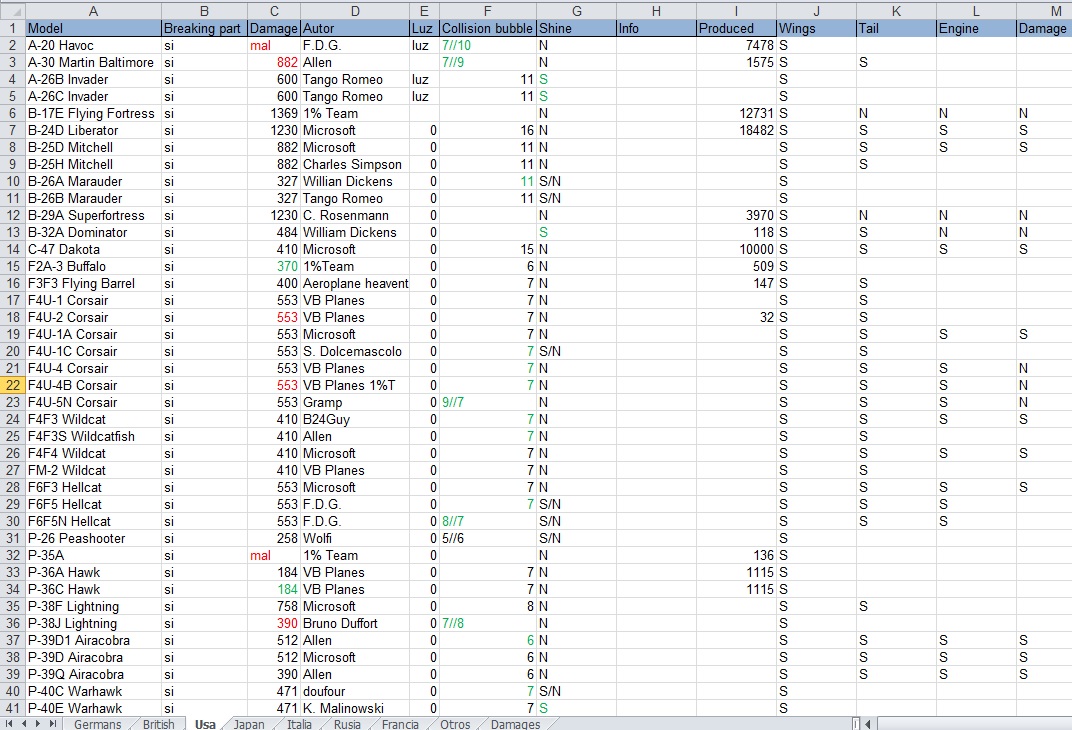Click collision bubble cell 5//6

click(487, 539)
